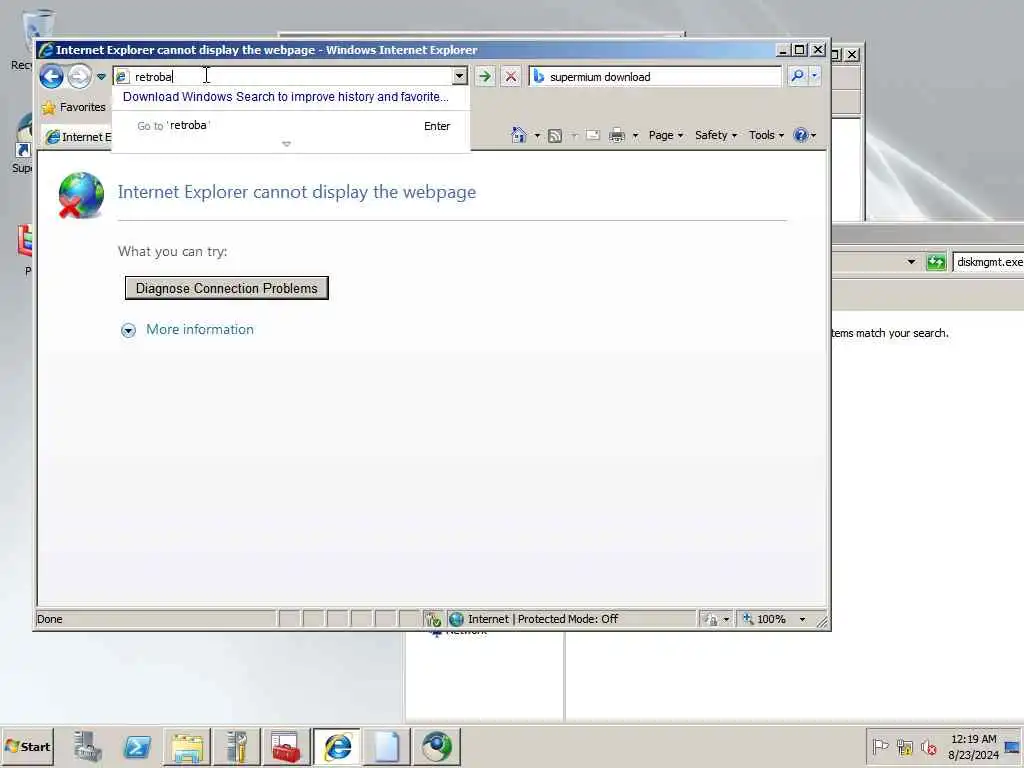Click the Print icon

tap(616, 136)
